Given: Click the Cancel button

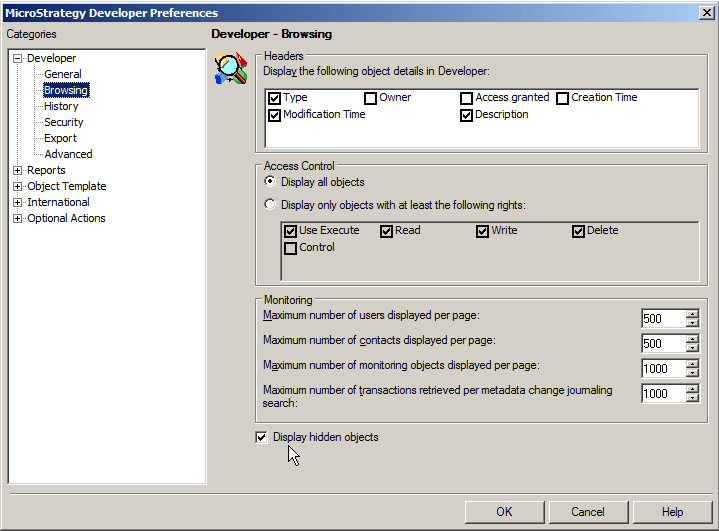Looking at the screenshot, I should click(588, 512).
